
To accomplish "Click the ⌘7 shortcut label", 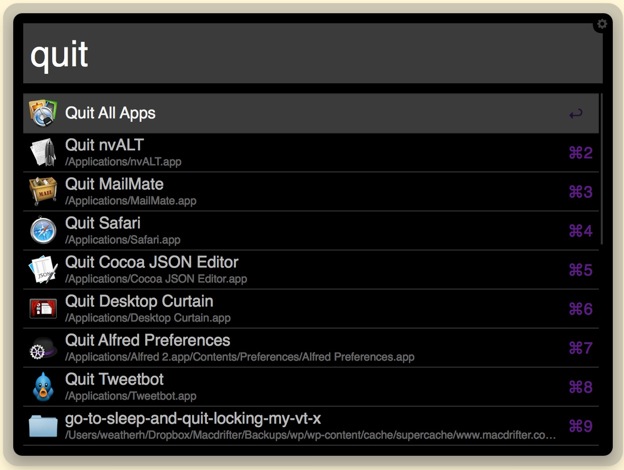I will click(581, 348).
